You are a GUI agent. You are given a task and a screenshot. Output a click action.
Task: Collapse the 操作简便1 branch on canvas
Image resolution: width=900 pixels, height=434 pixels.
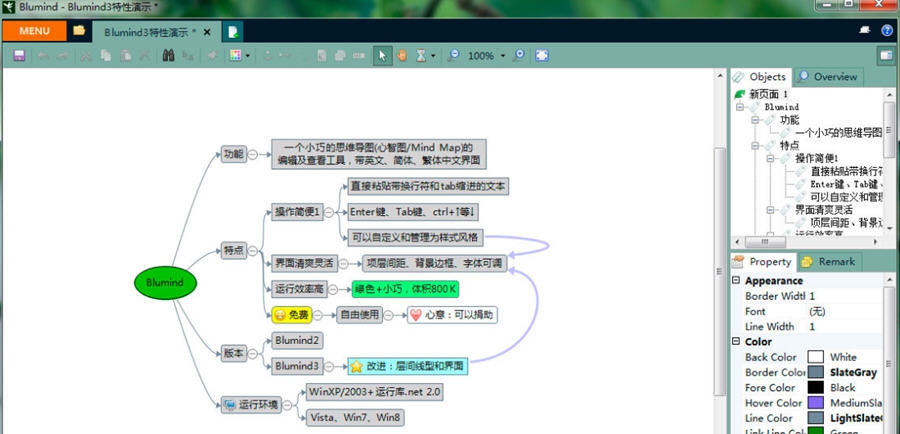(x=329, y=212)
